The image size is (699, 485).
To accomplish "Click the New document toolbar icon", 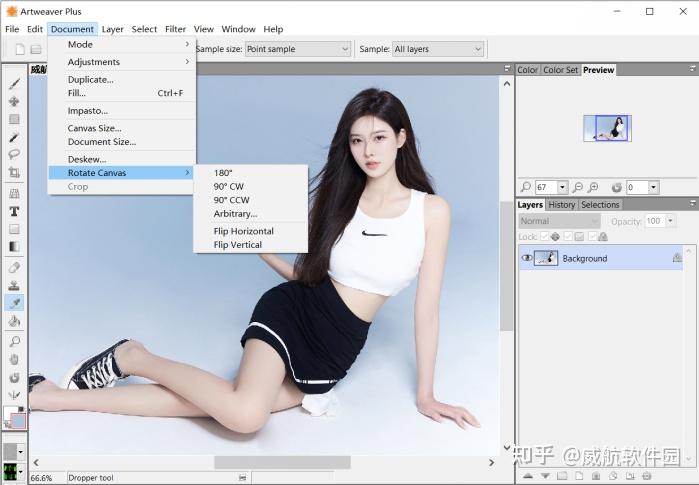I will (20, 49).
